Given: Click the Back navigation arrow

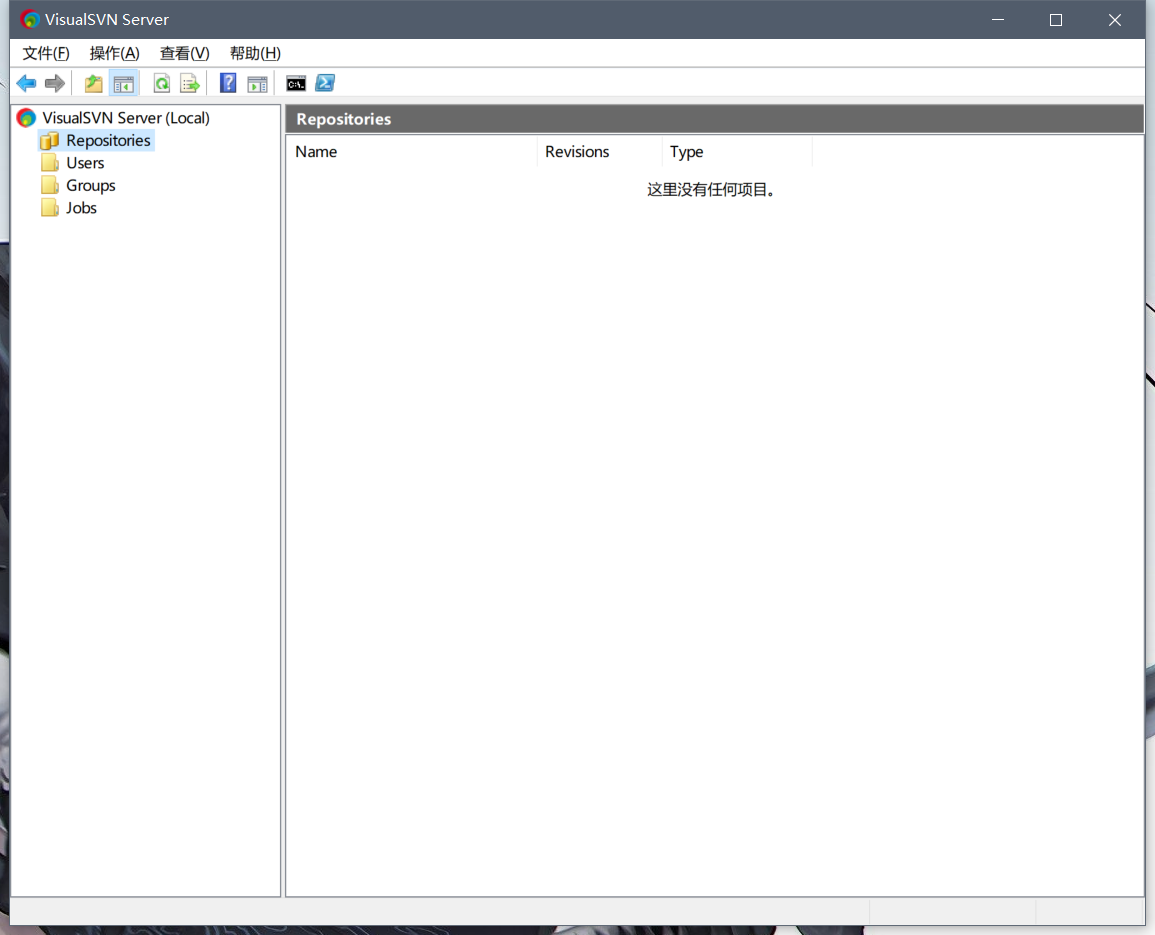Looking at the screenshot, I should click(26, 83).
